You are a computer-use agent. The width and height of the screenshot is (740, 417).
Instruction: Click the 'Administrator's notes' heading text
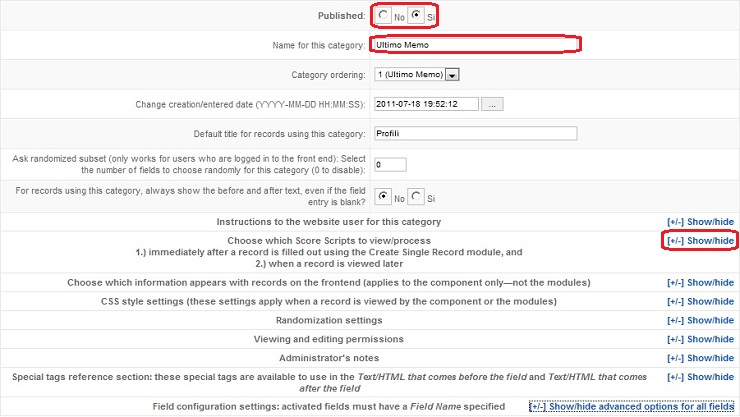pyautogui.click(x=329, y=358)
